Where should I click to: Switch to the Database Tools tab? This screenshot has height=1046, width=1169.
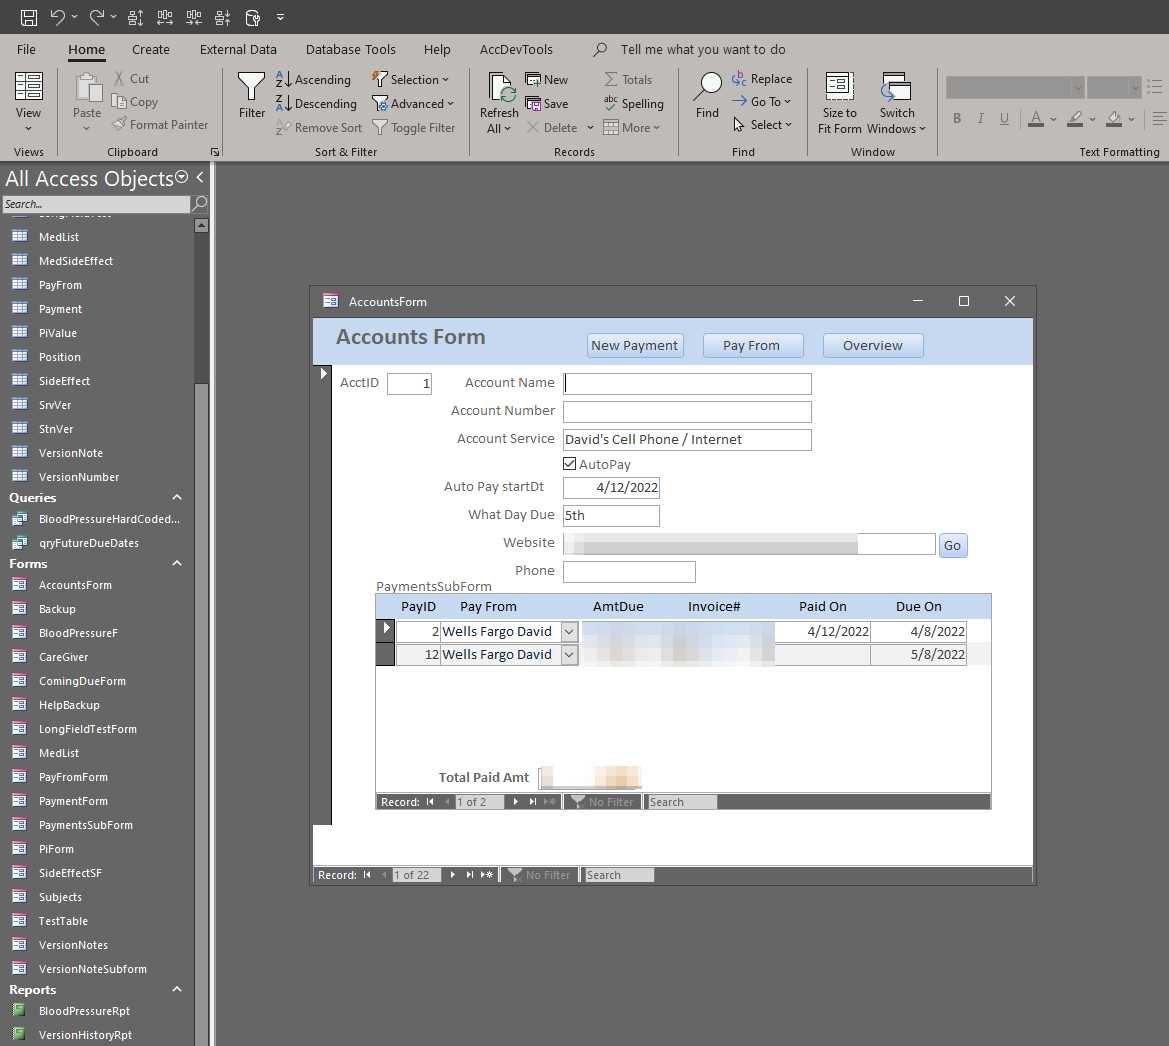[350, 49]
